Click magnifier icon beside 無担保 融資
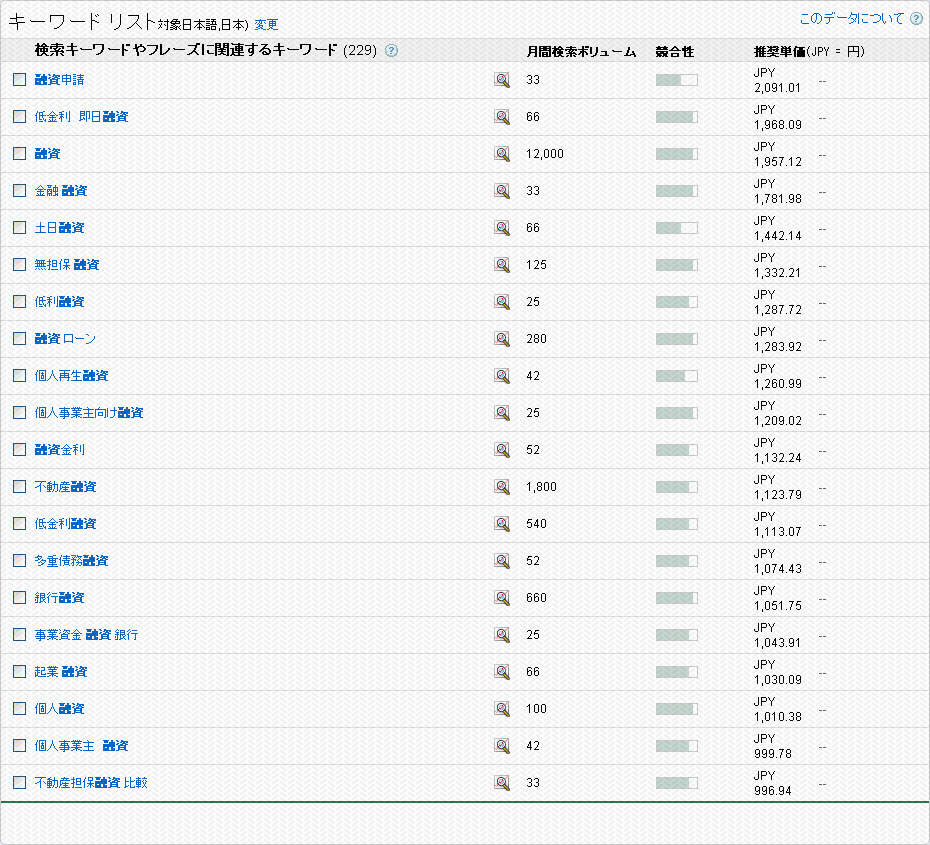This screenshot has height=845, width=930. click(502, 265)
